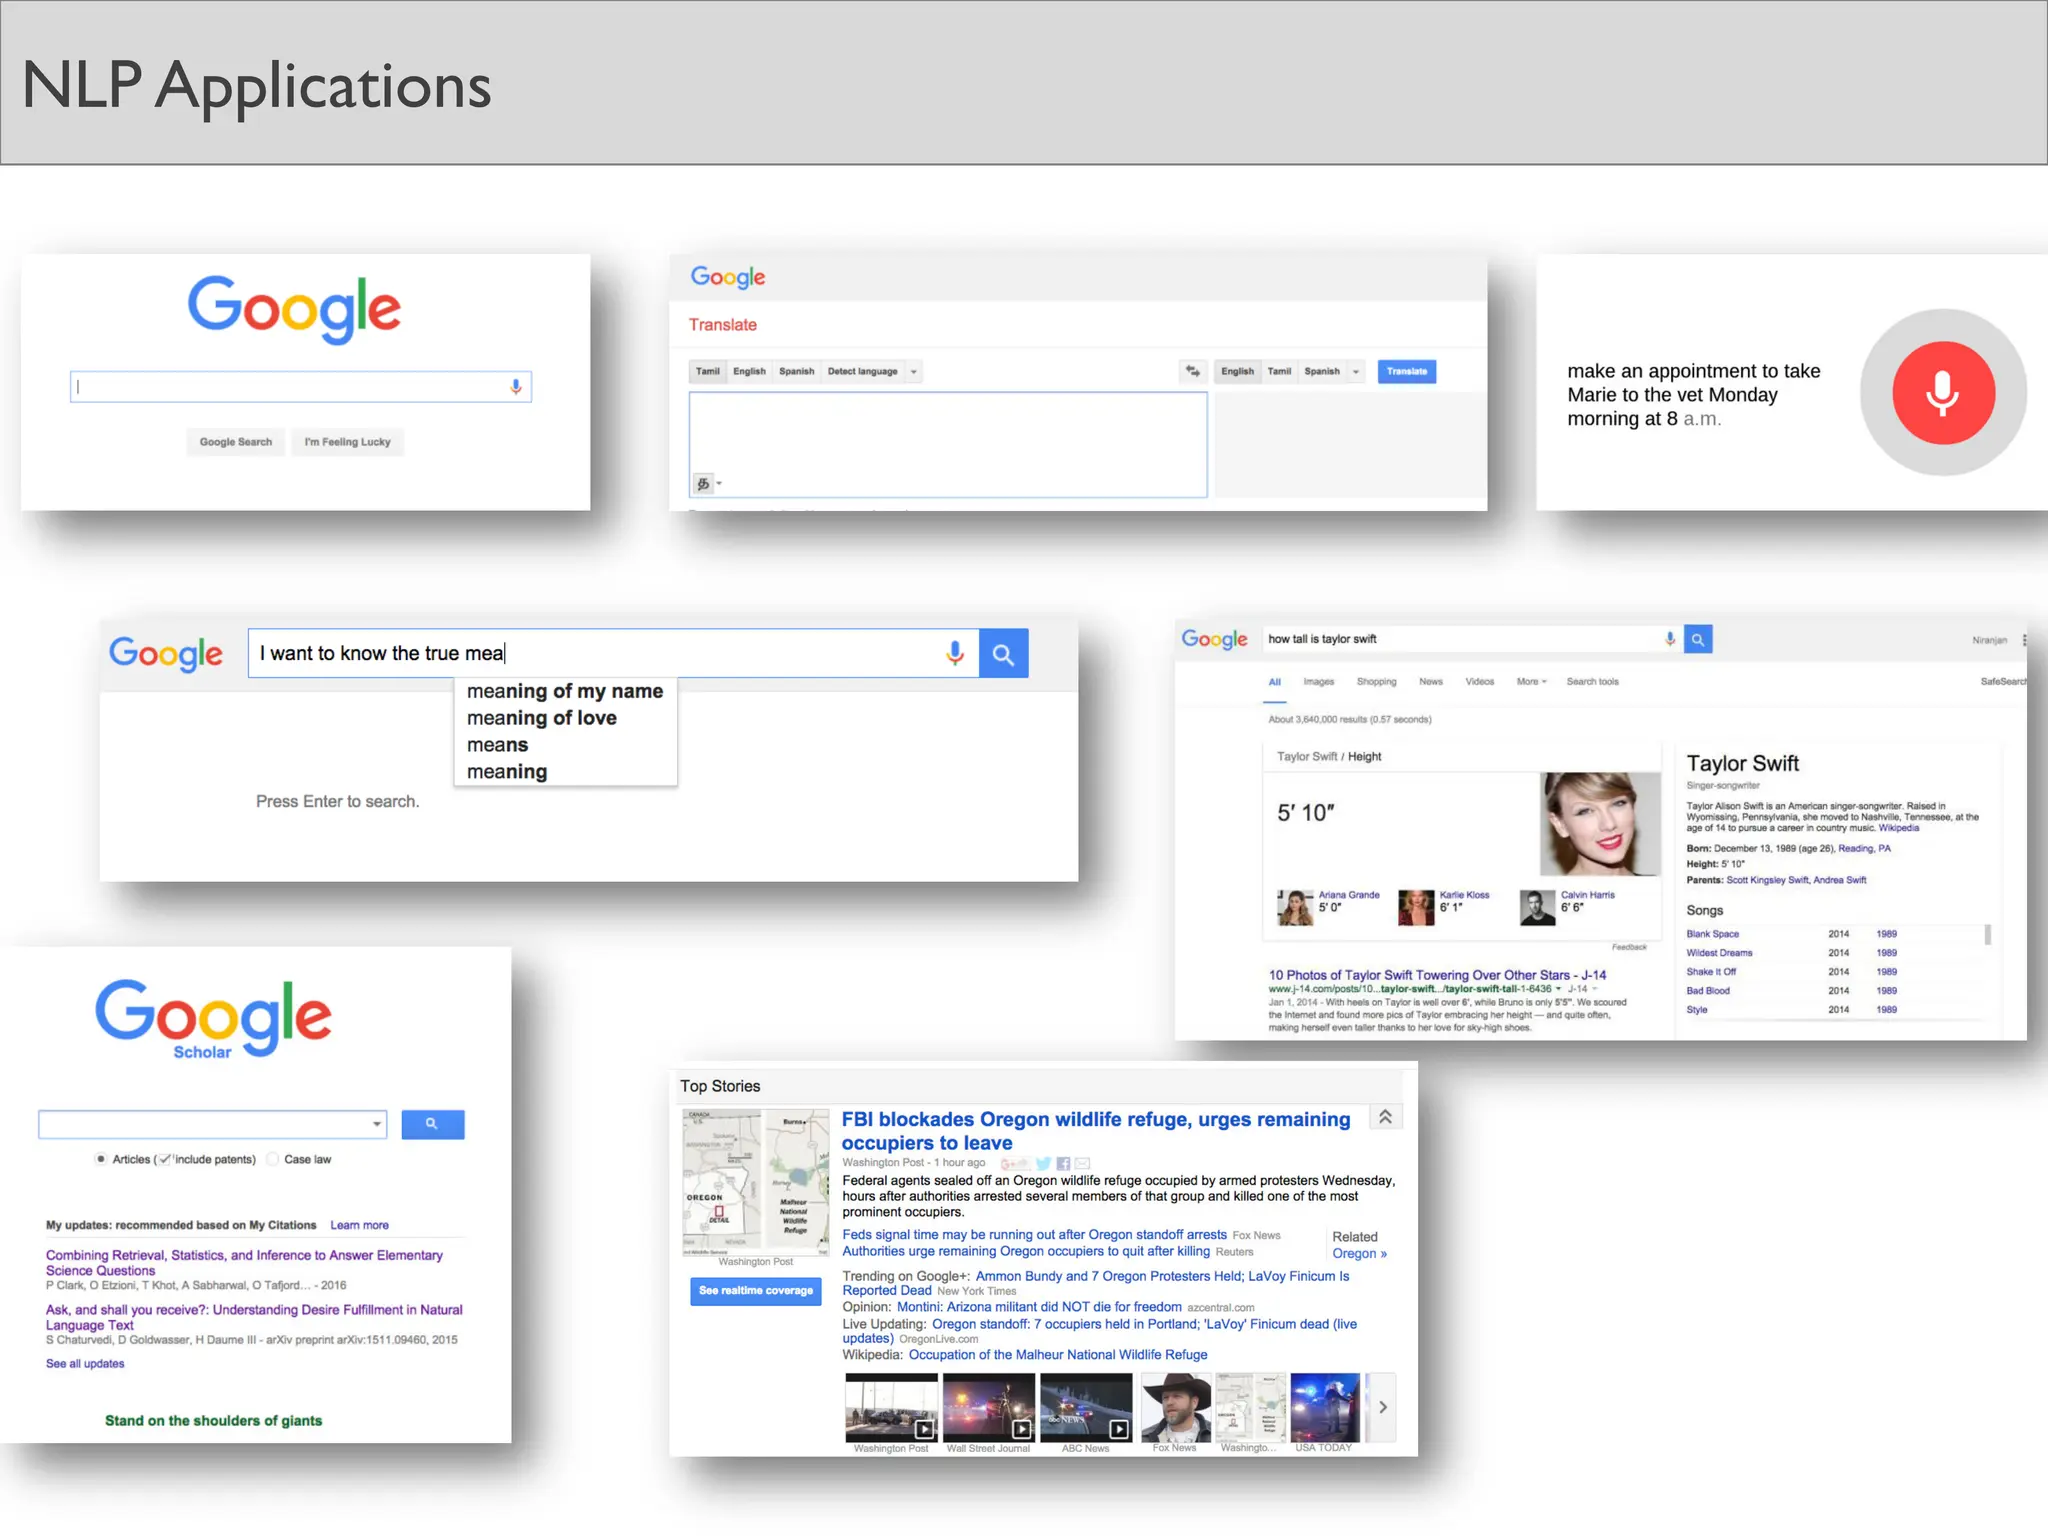Click the See realtime coverage button
This screenshot has height=1536, width=2048.
point(755,1291)
